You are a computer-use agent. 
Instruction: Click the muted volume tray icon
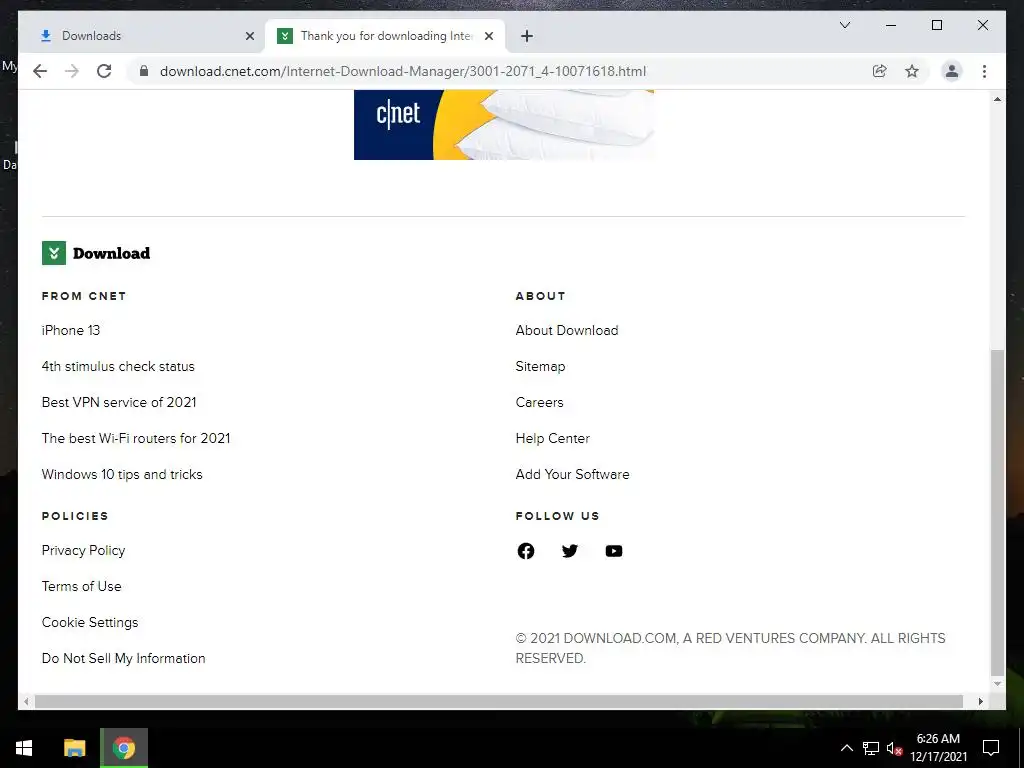pos(894,748)
